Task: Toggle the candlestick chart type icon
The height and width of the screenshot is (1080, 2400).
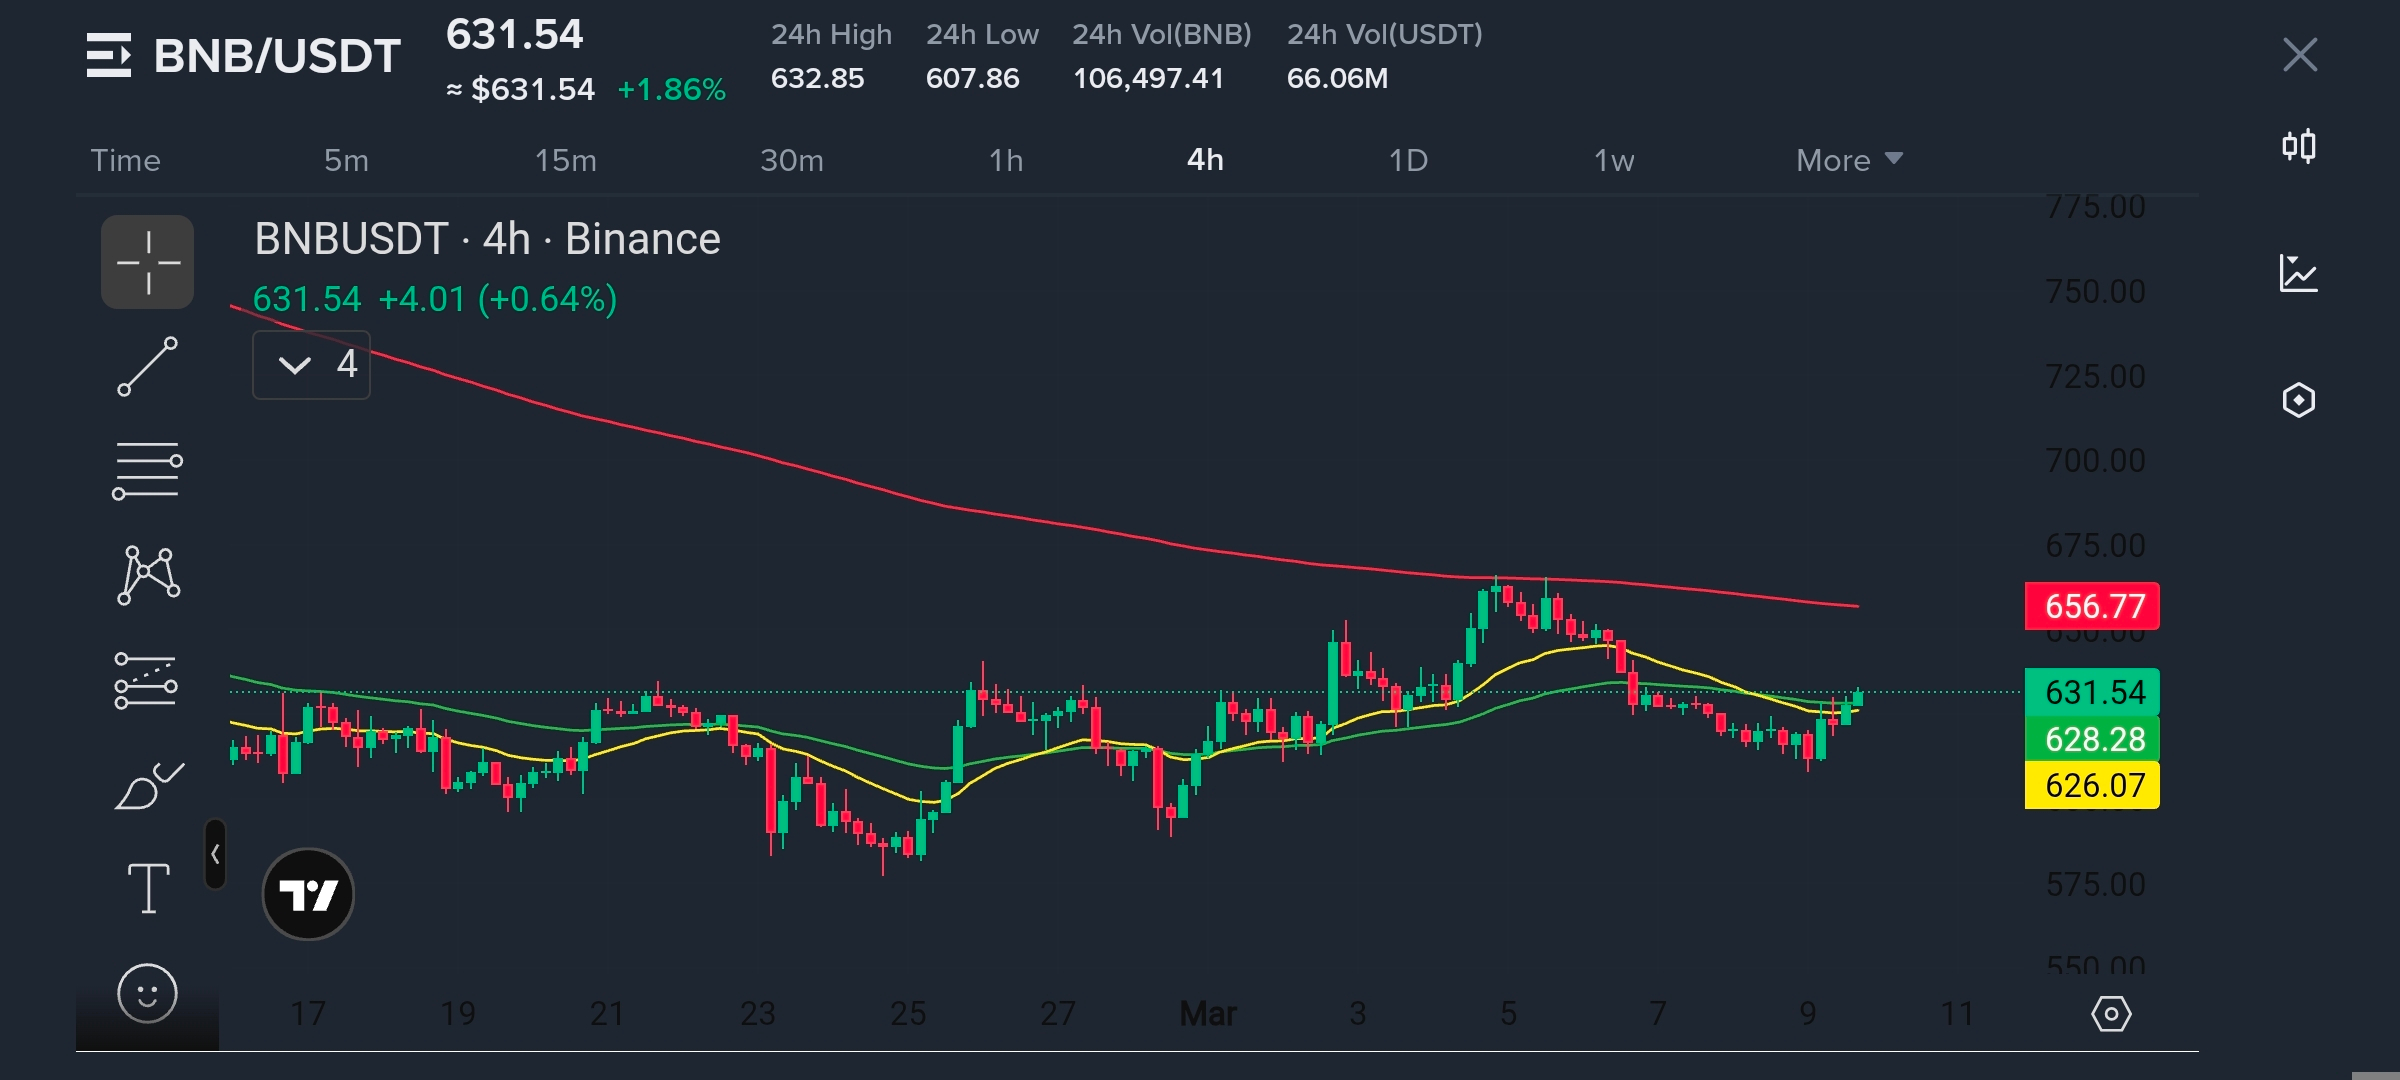Action: click(2298, 147)
